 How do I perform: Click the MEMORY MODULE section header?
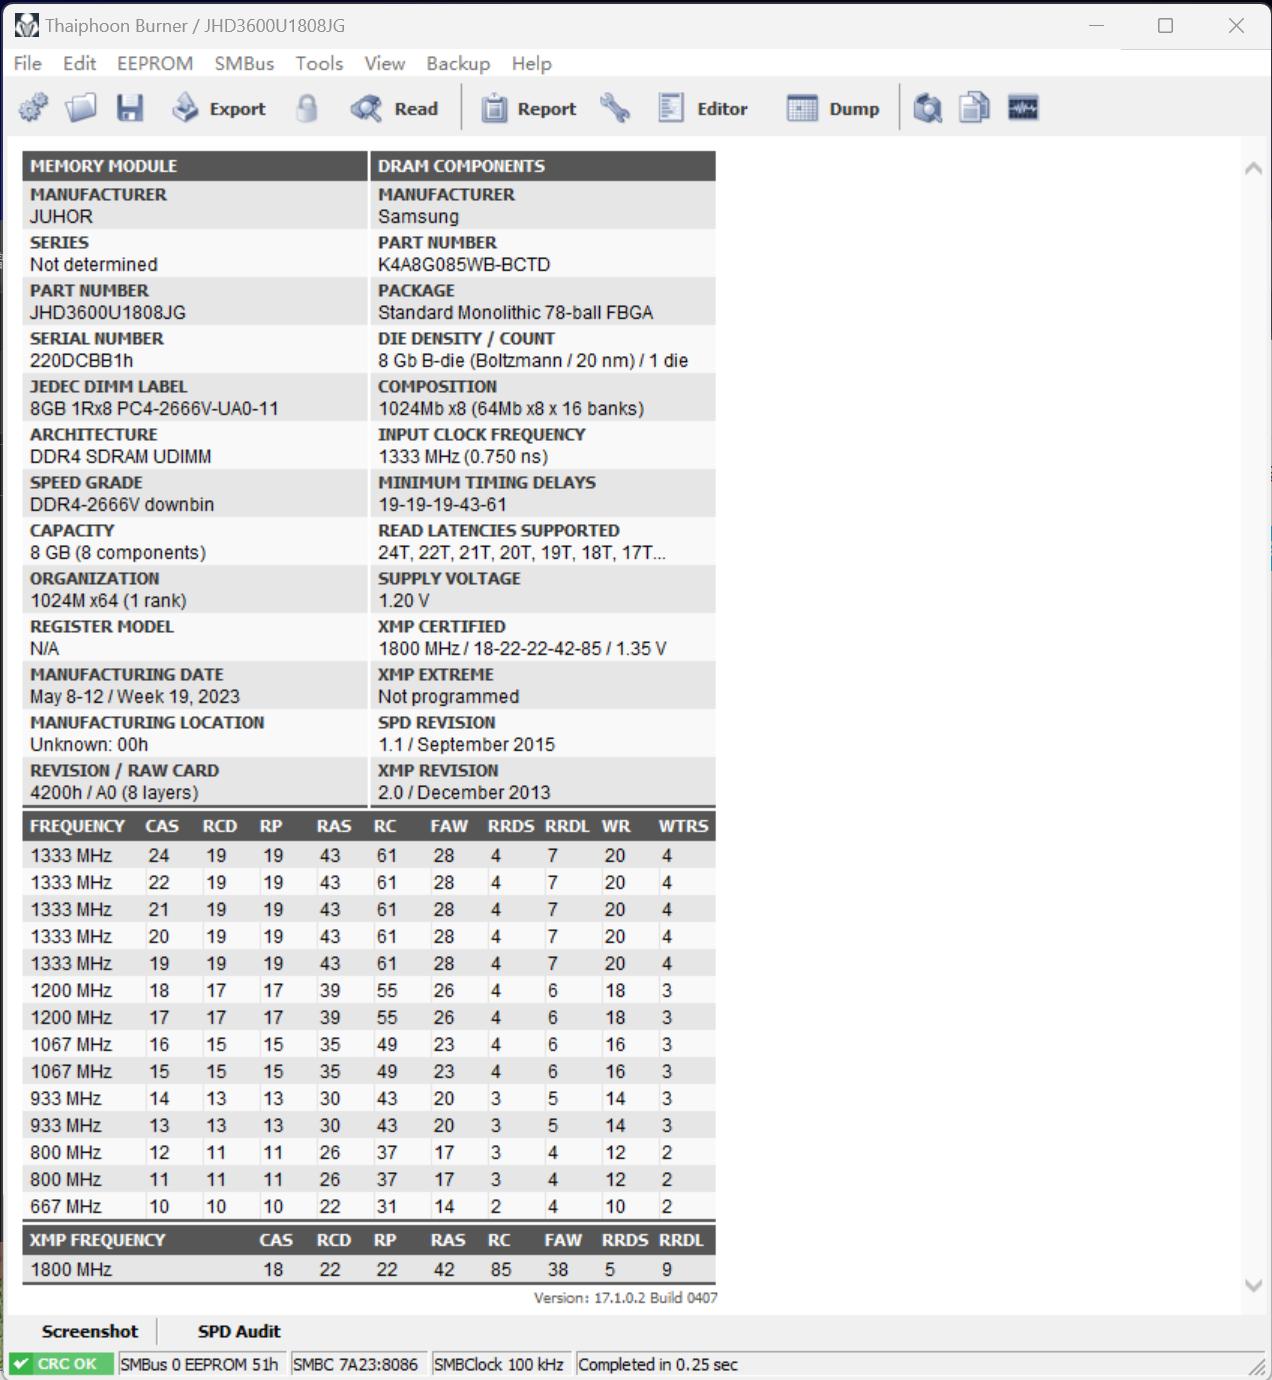tap(195, 166)
